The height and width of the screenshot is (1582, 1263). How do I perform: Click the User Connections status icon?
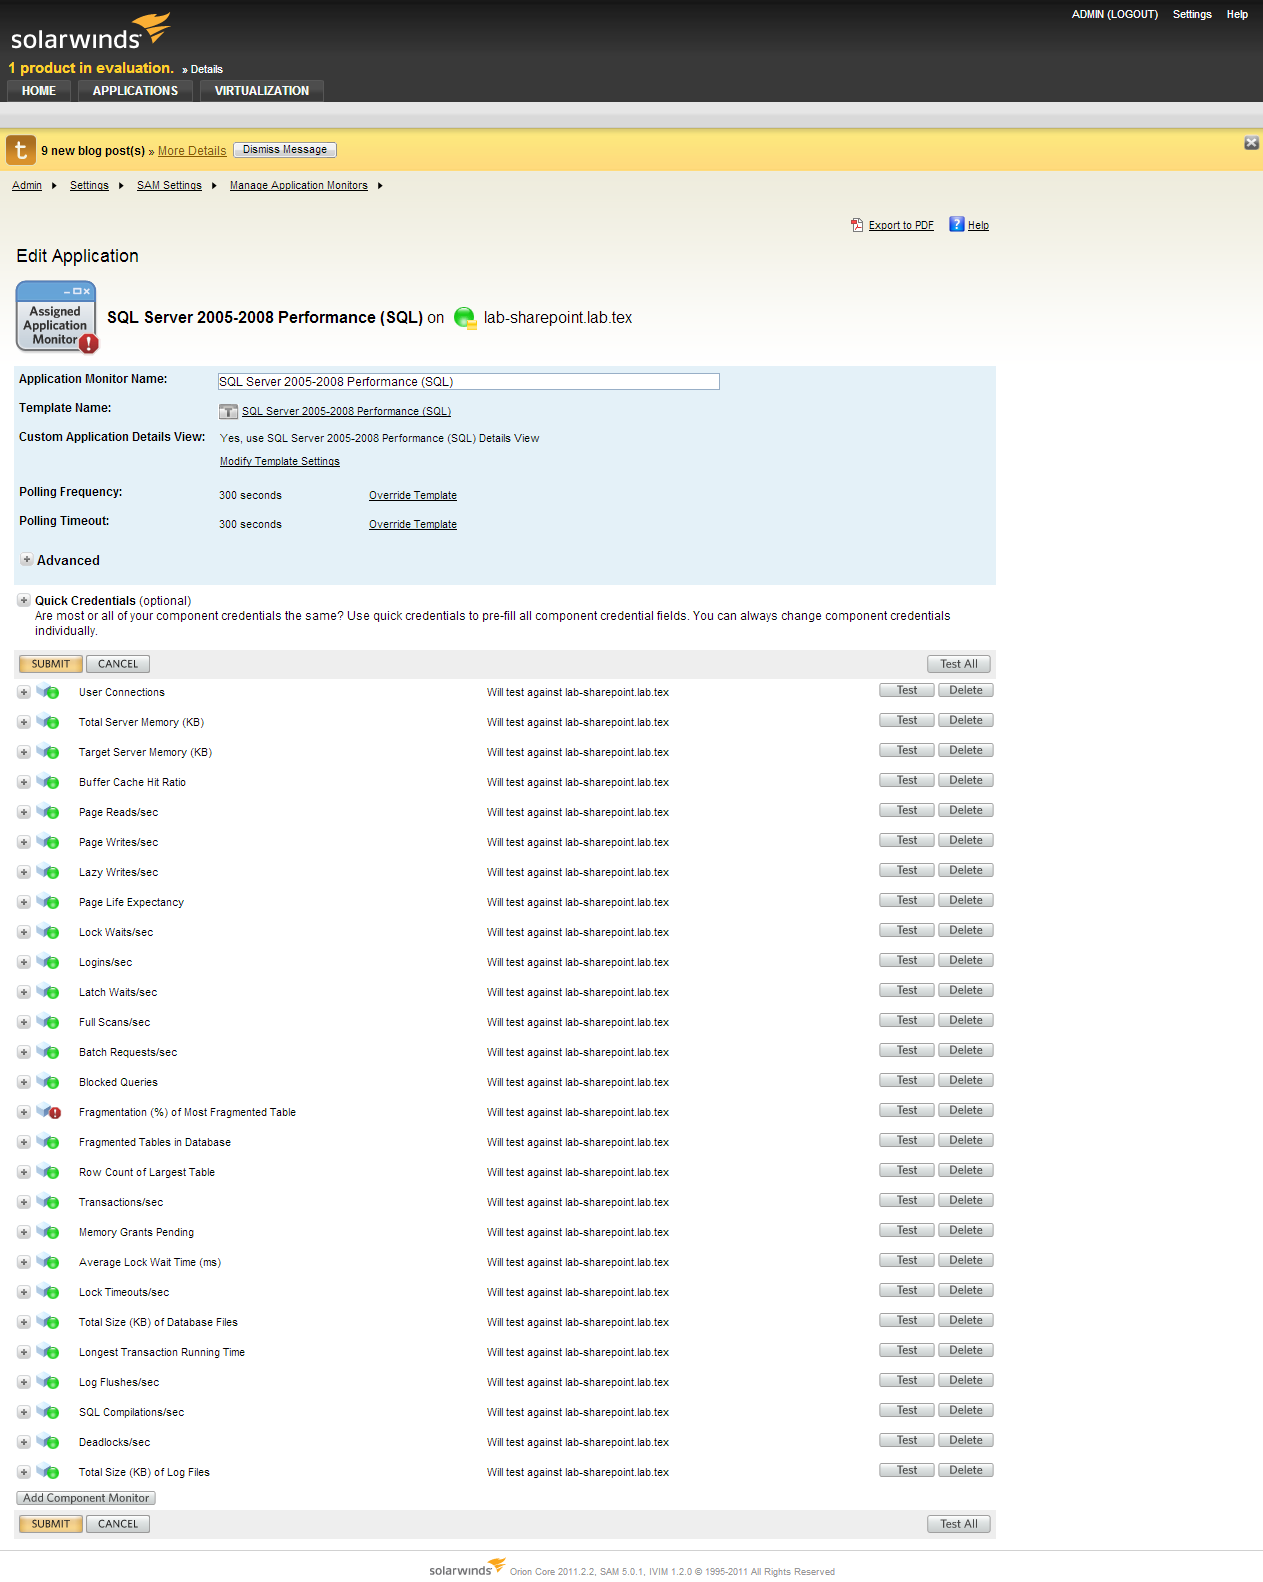coord(48,692)
